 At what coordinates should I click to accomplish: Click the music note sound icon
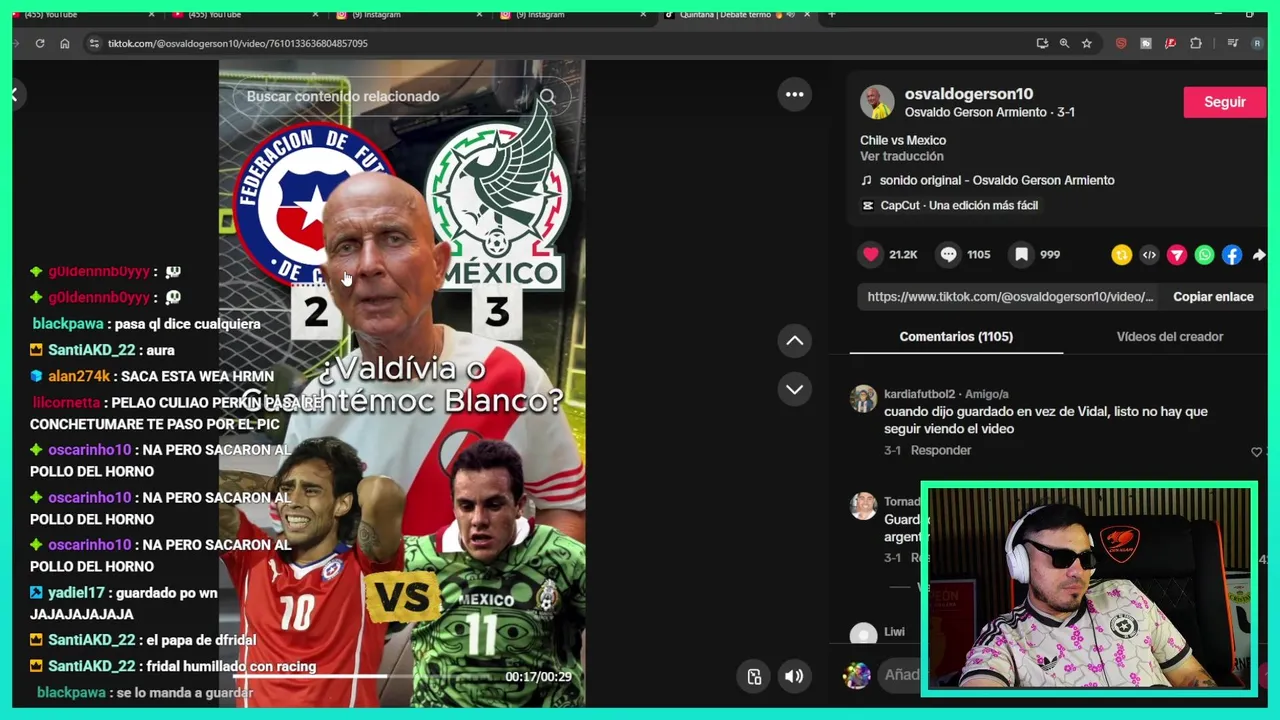point(867,180)
